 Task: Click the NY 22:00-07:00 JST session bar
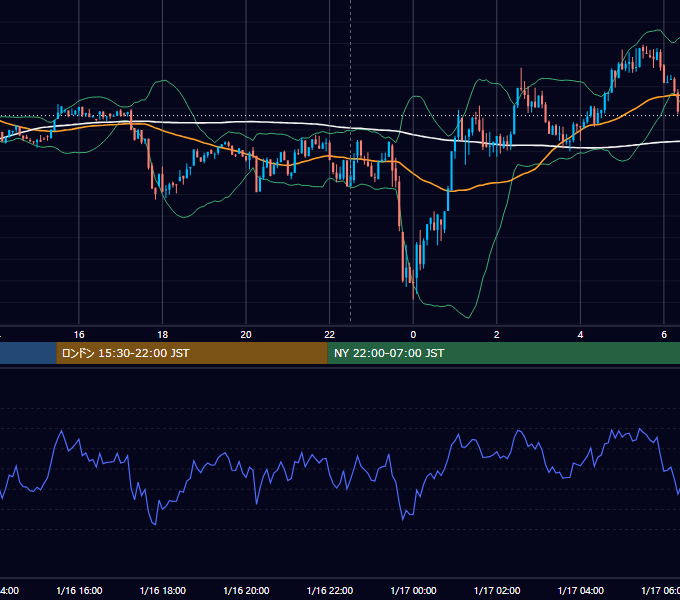503,353
